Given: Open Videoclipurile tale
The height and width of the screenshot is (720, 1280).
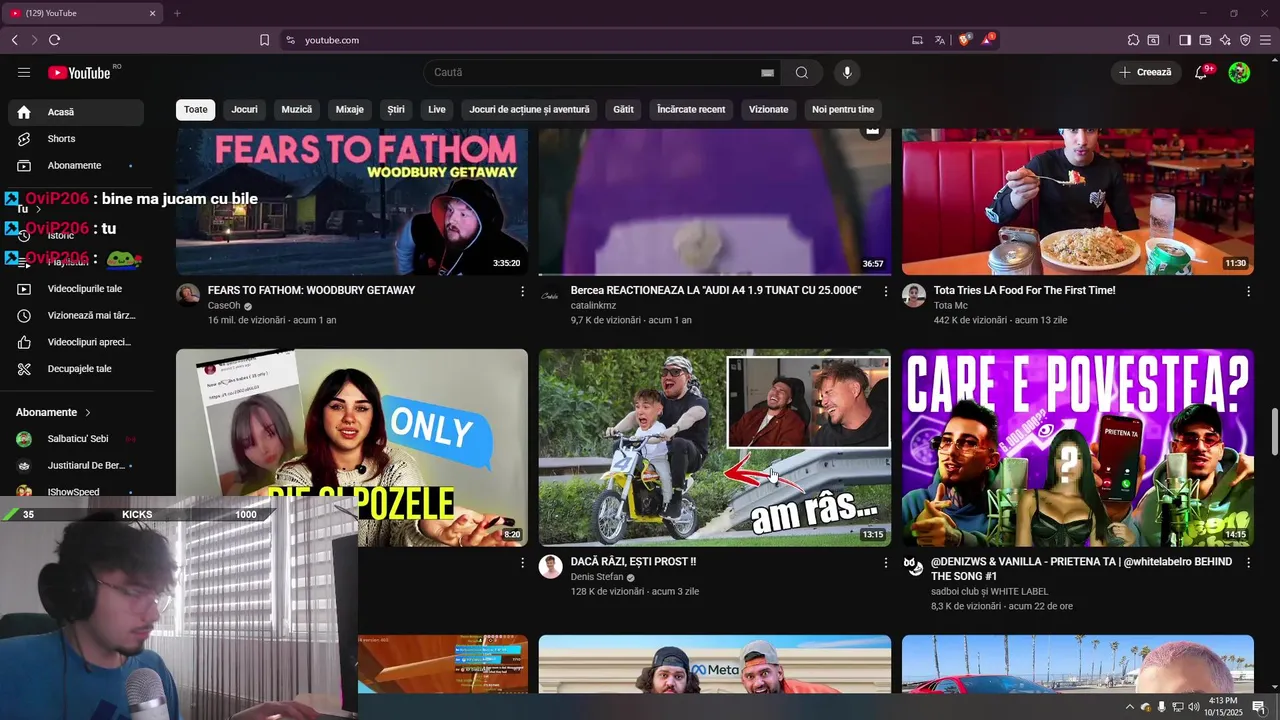Looking at the screenshot, I should pos(76,289).
